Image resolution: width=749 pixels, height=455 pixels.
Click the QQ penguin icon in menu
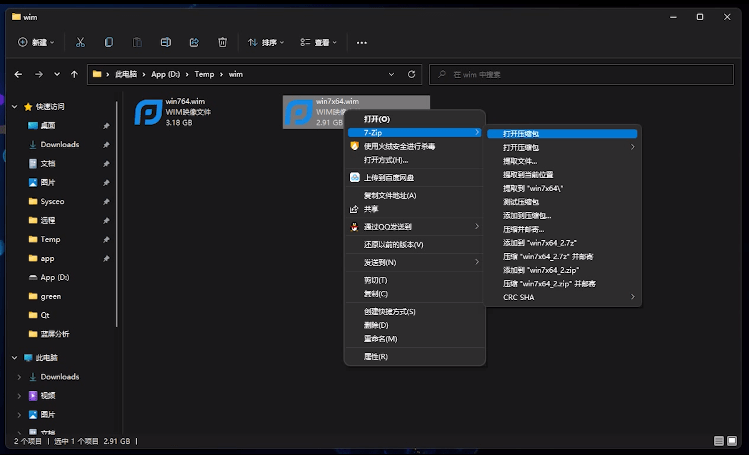(354, 227)
